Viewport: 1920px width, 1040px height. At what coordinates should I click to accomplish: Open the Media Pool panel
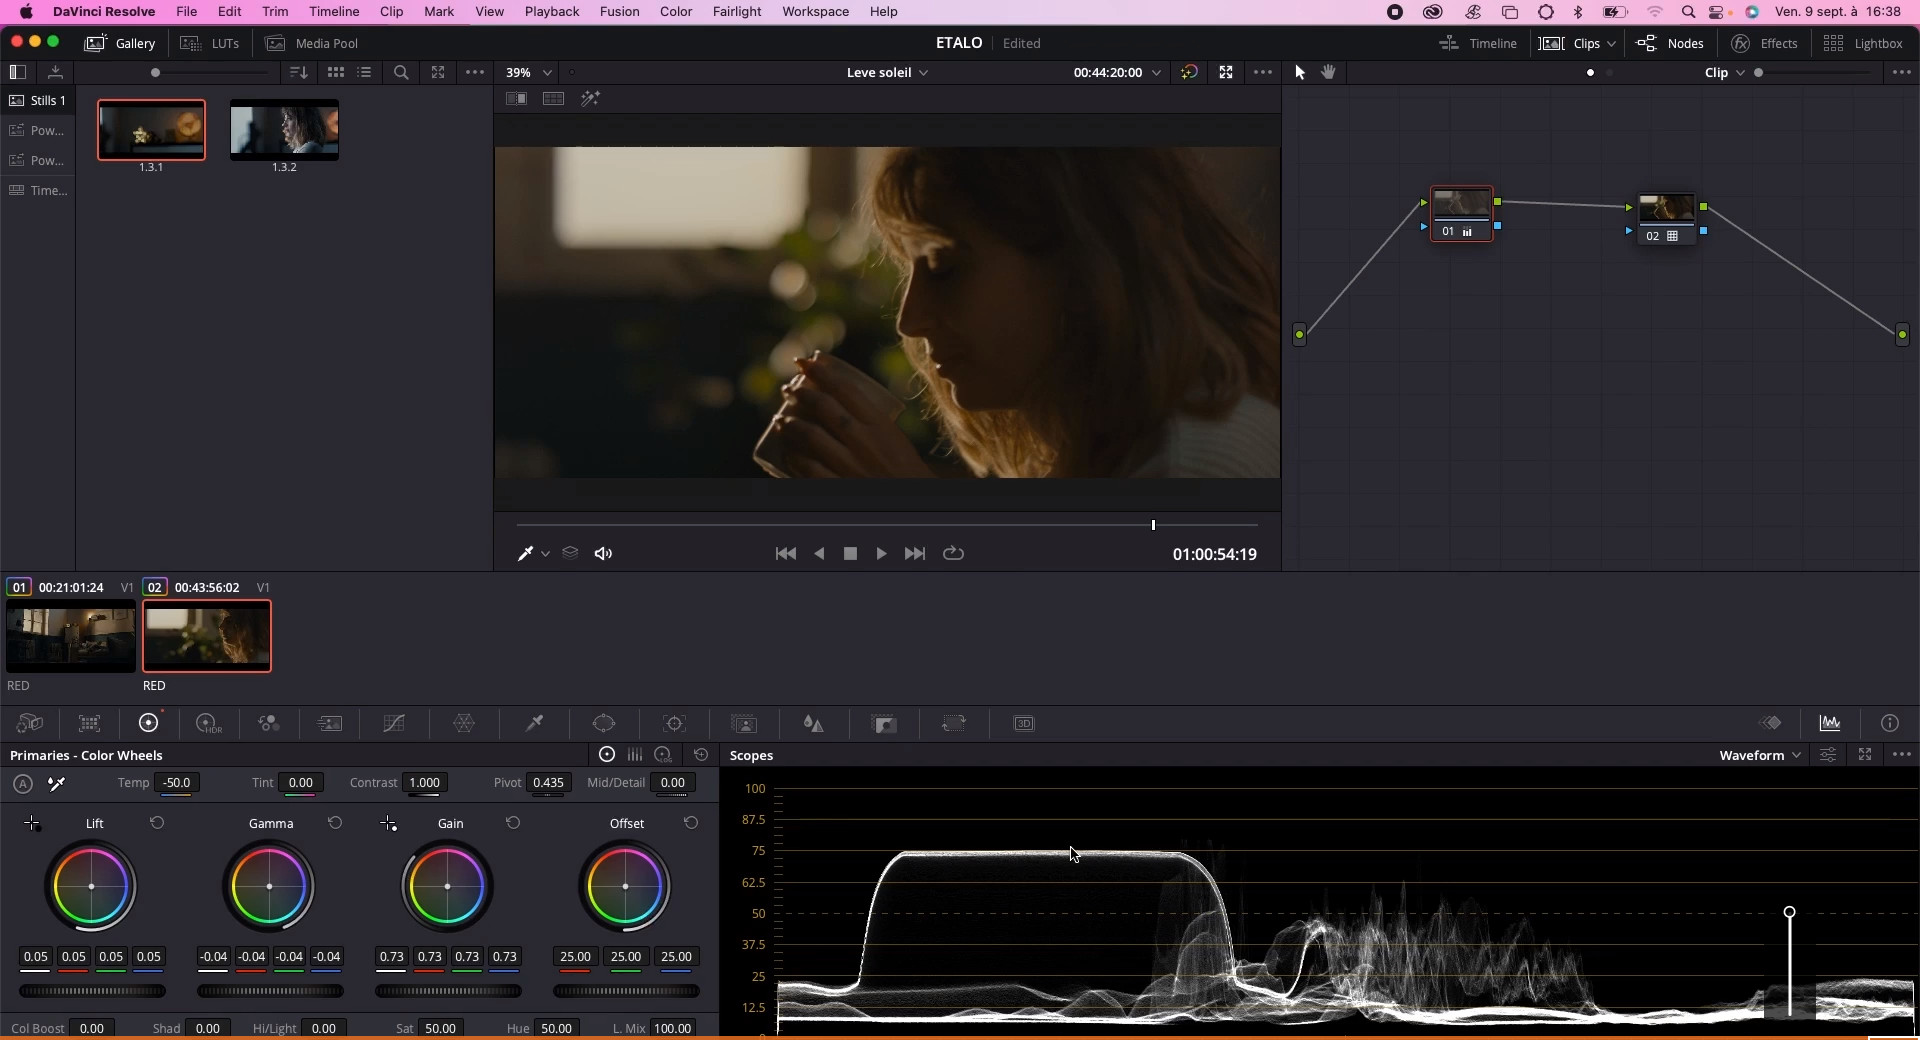312,43
